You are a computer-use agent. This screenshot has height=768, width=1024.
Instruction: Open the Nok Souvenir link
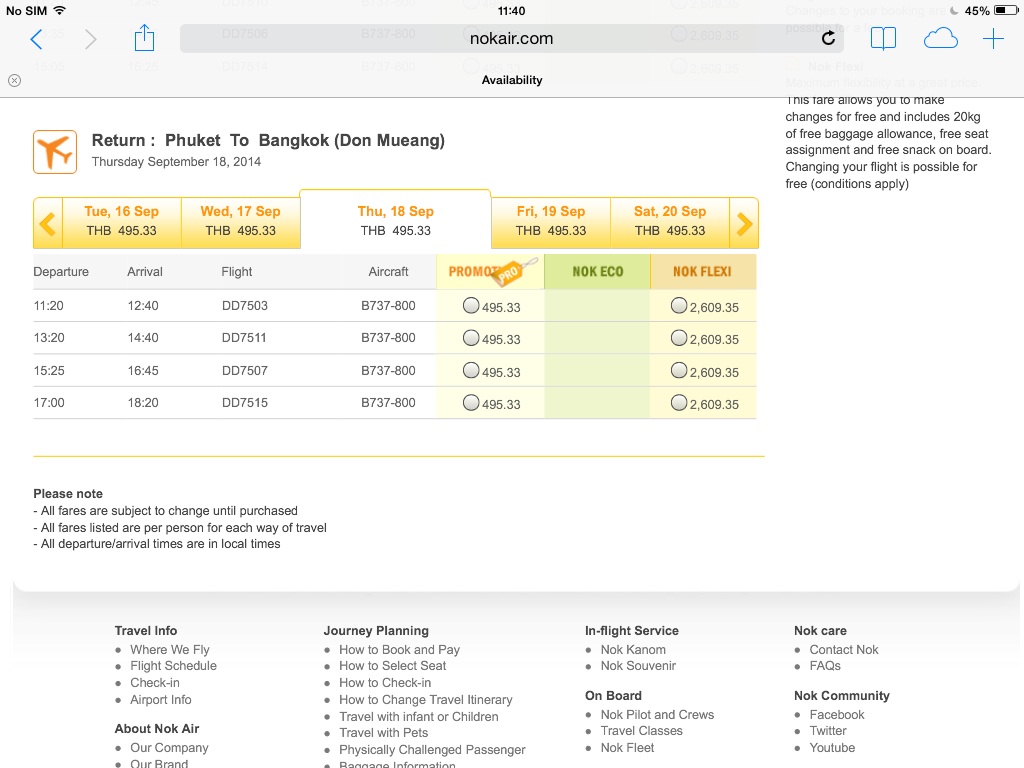click(x=638, y=666)
